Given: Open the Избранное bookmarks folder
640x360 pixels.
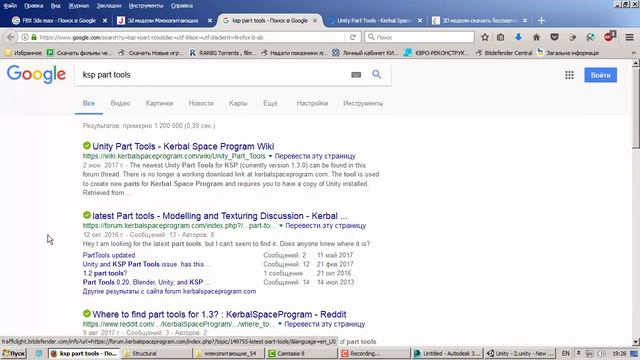Looking at the screenshot, I should click(24, 53).
